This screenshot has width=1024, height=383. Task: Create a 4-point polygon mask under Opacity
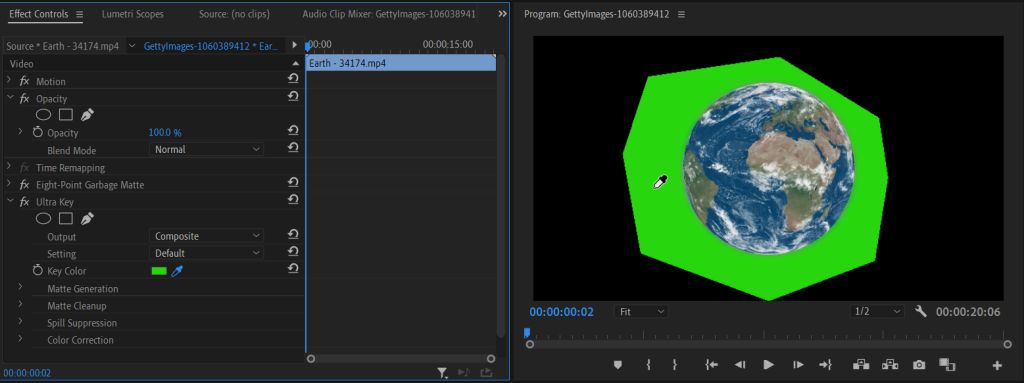tap(65, 115)
